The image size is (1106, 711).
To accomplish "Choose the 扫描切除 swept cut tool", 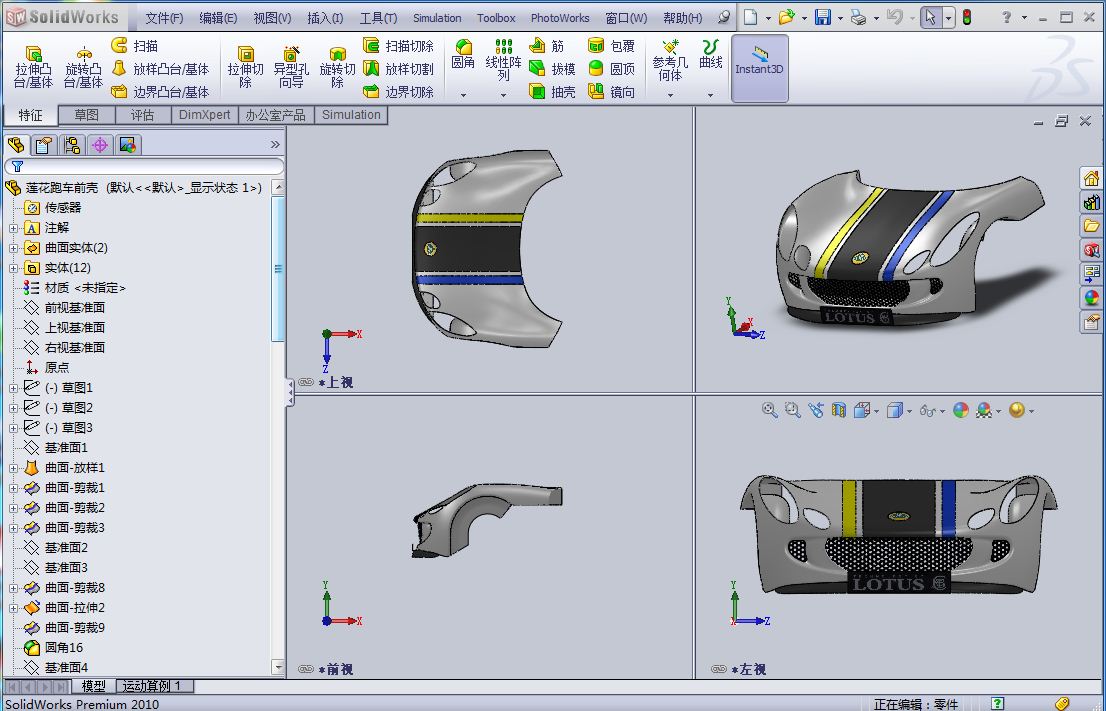I will (x=399, y=46).
